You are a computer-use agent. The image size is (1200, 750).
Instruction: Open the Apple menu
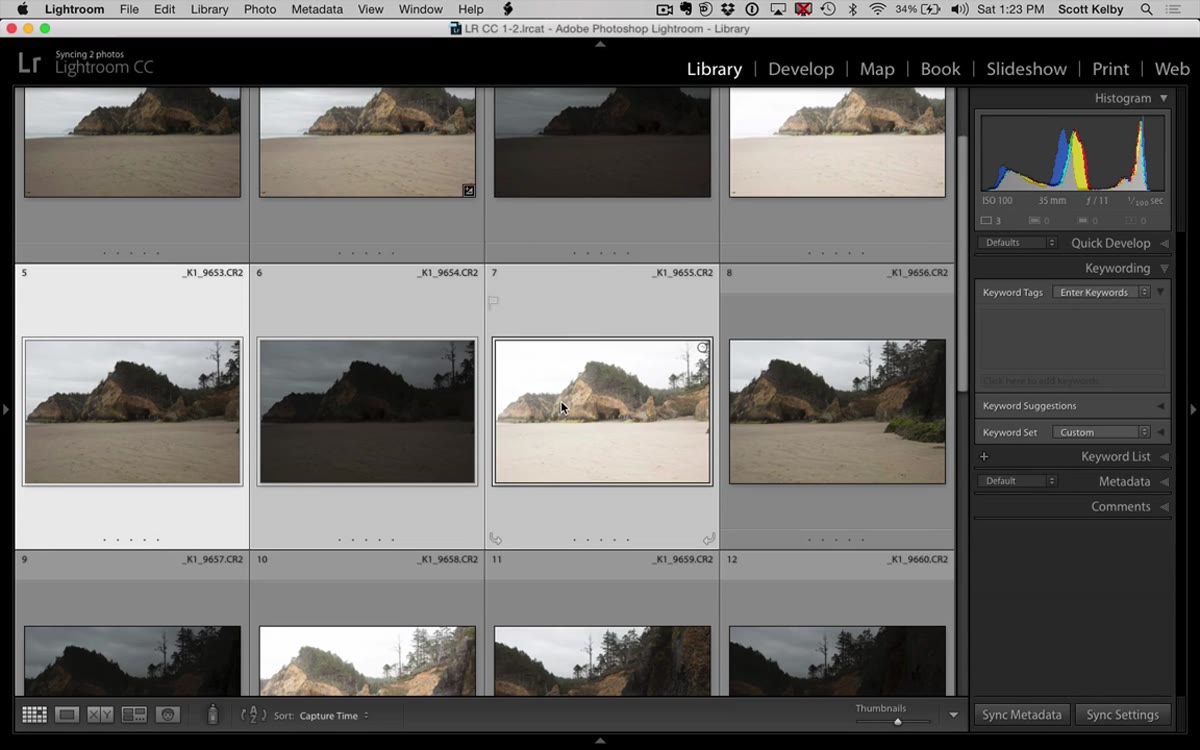23,9
